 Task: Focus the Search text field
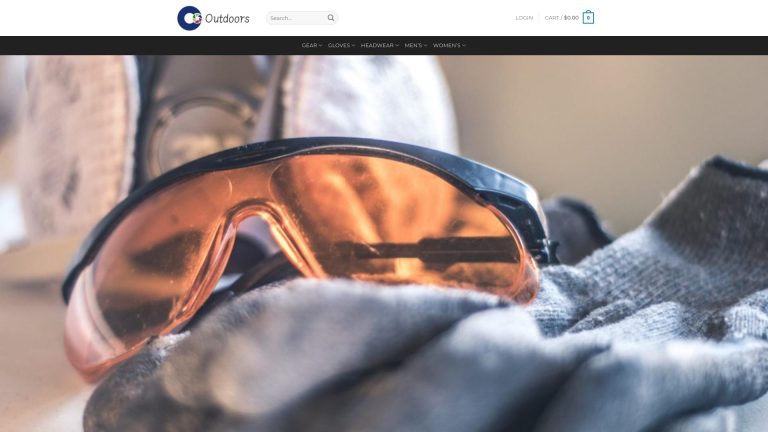296,18
